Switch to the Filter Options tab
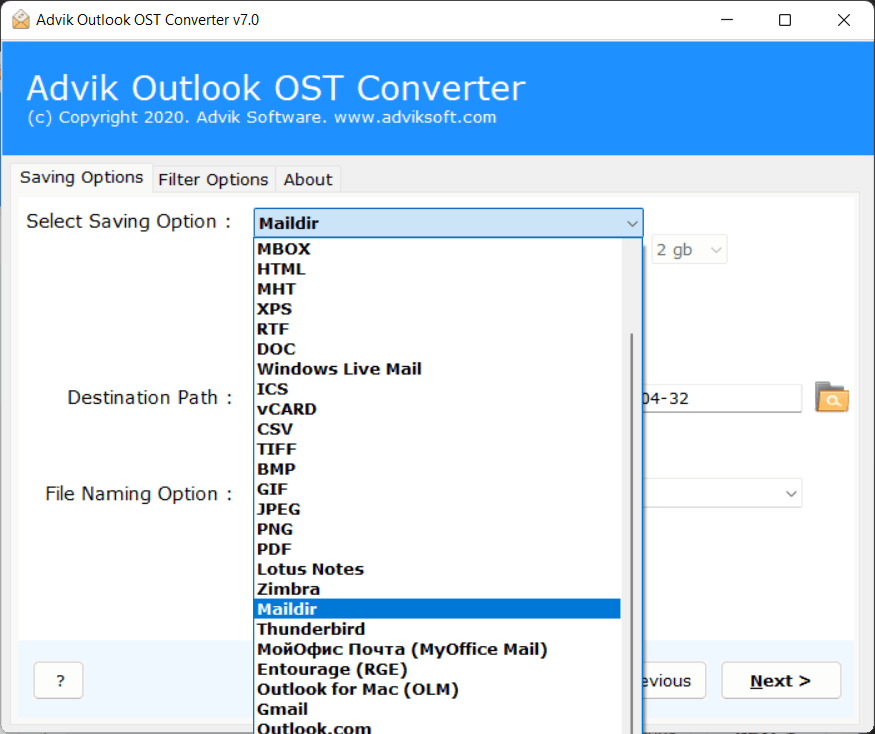Viewport: 875px width, 734px height. pos(213,180)
